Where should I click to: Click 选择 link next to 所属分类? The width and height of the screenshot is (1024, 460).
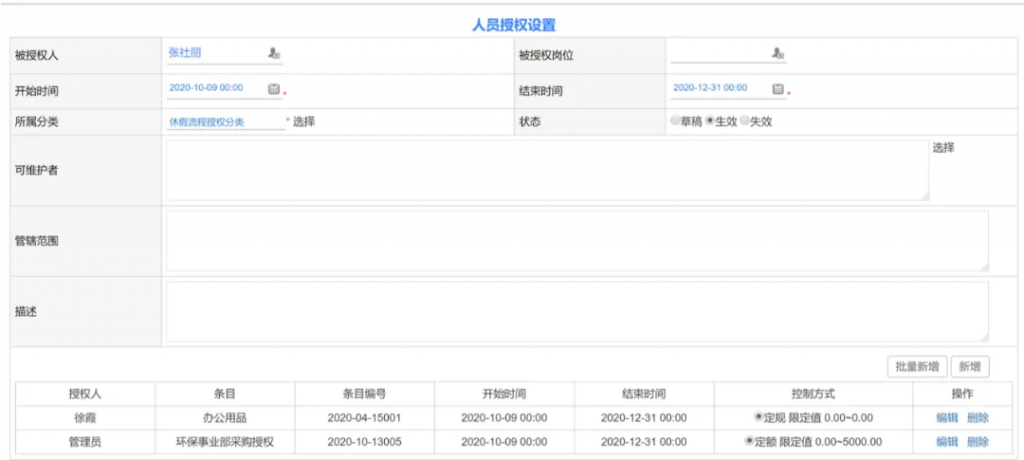pos(304,122)
